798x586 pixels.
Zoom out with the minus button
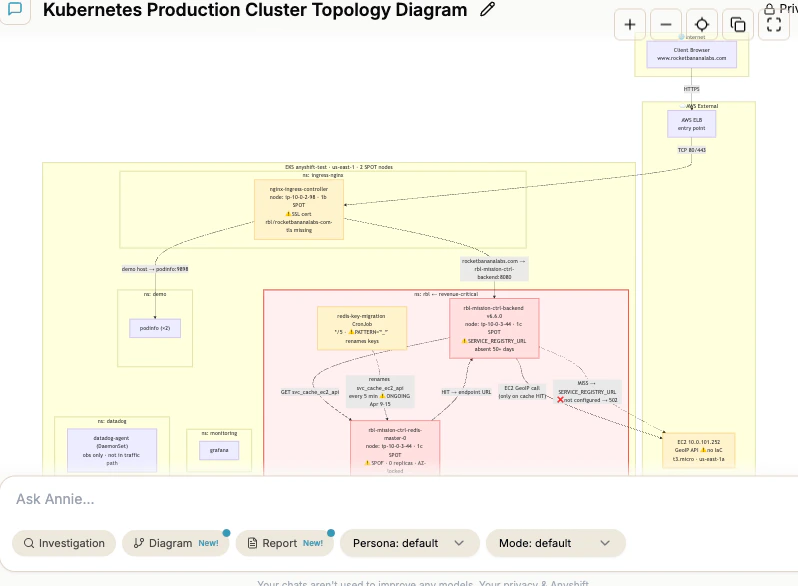[666, 24]
